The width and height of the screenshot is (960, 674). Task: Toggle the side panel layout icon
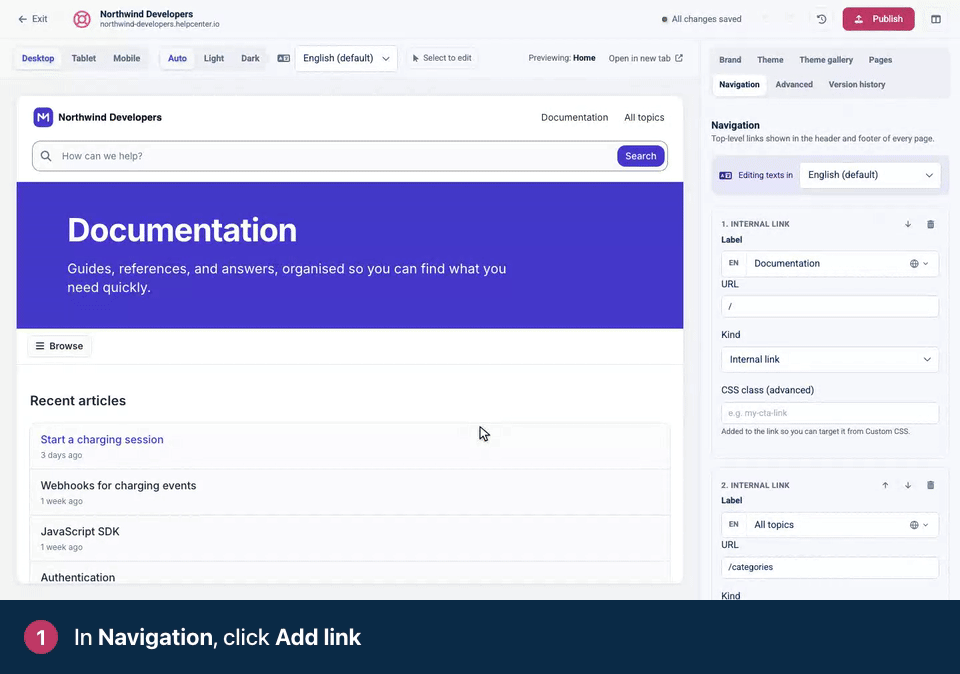point(936,19)
